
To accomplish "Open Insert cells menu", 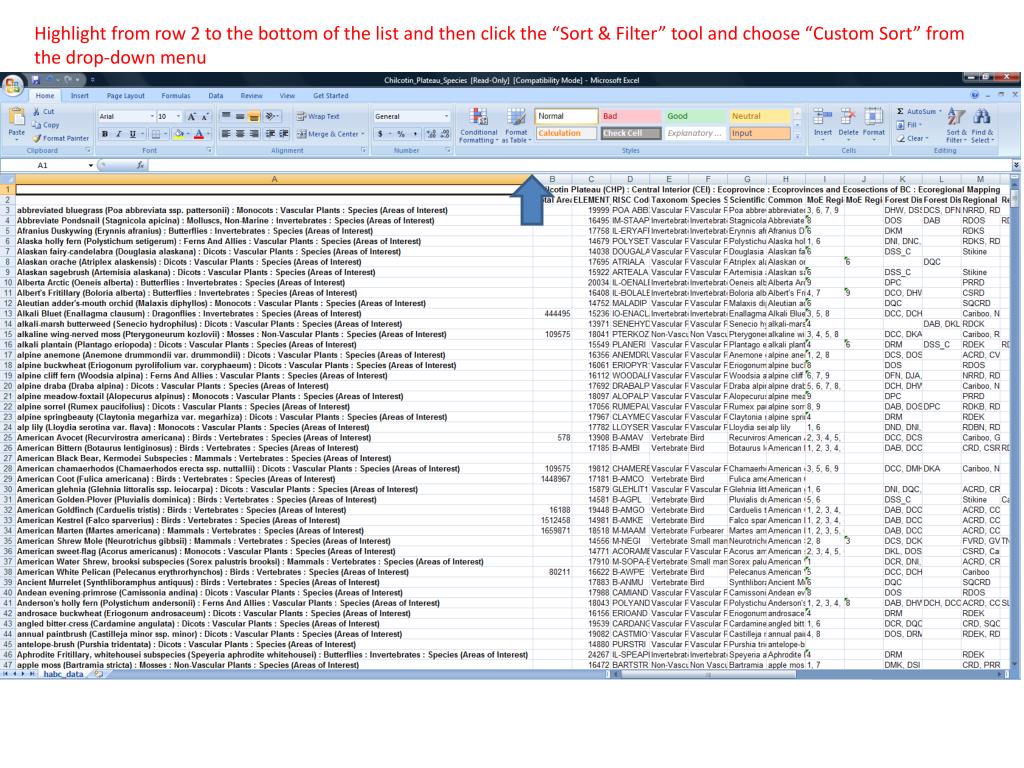I will pos(823,123).
